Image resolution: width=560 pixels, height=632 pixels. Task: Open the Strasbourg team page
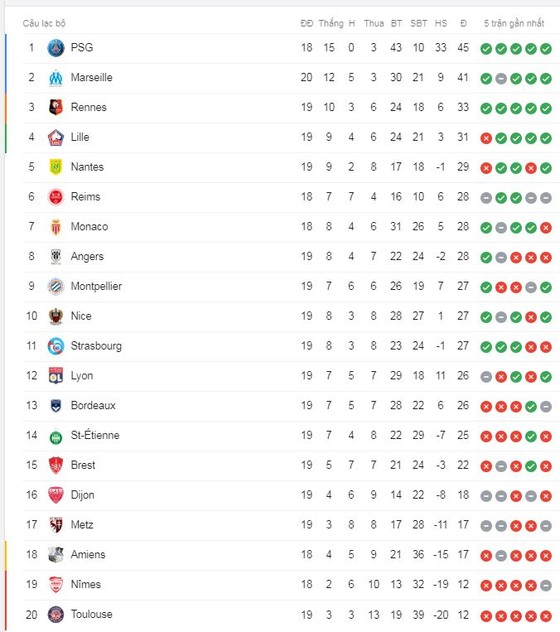coord(96,346)
